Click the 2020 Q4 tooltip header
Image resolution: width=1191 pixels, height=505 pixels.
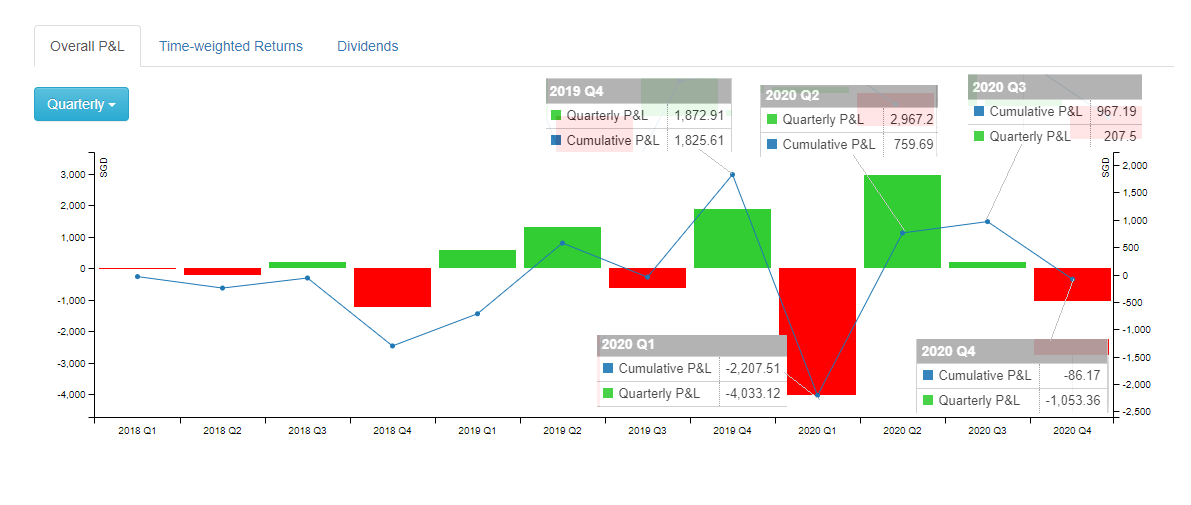pyautogui.click(x=1013, y=352)
